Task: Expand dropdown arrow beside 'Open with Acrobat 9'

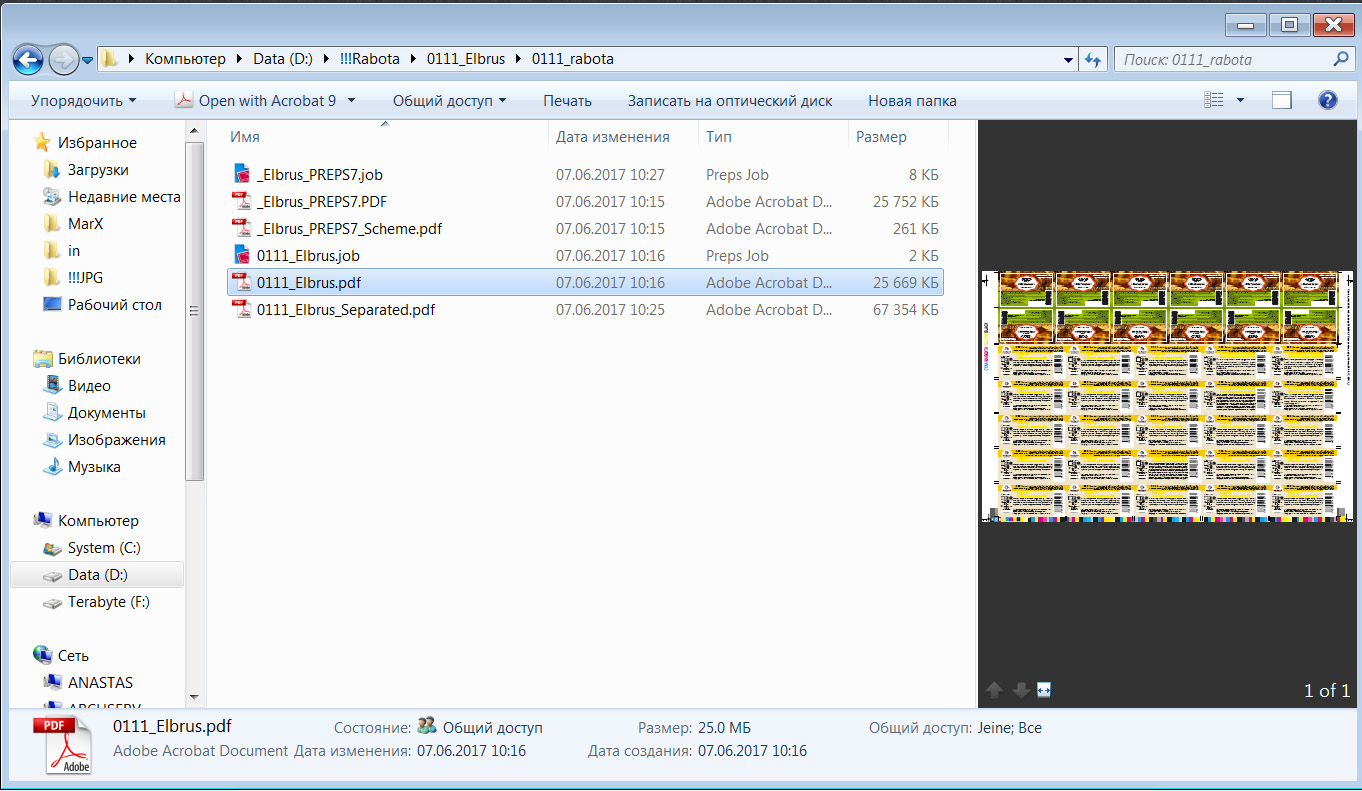Action: [x=351, y=100]
